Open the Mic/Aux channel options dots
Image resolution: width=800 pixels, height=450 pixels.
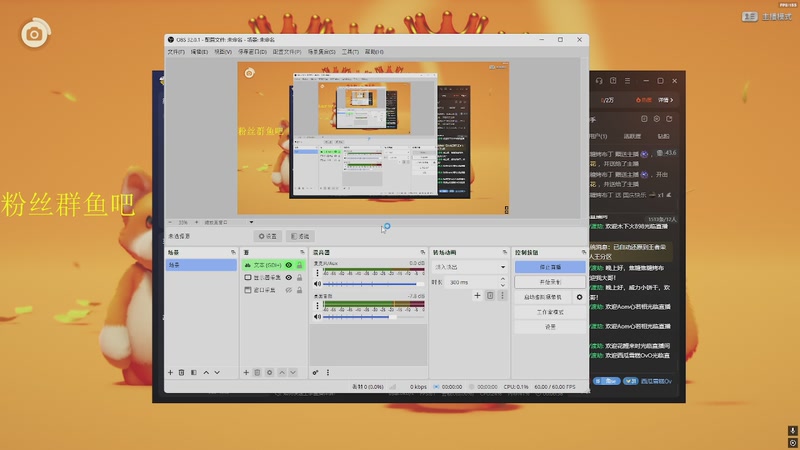click(317, 273)
